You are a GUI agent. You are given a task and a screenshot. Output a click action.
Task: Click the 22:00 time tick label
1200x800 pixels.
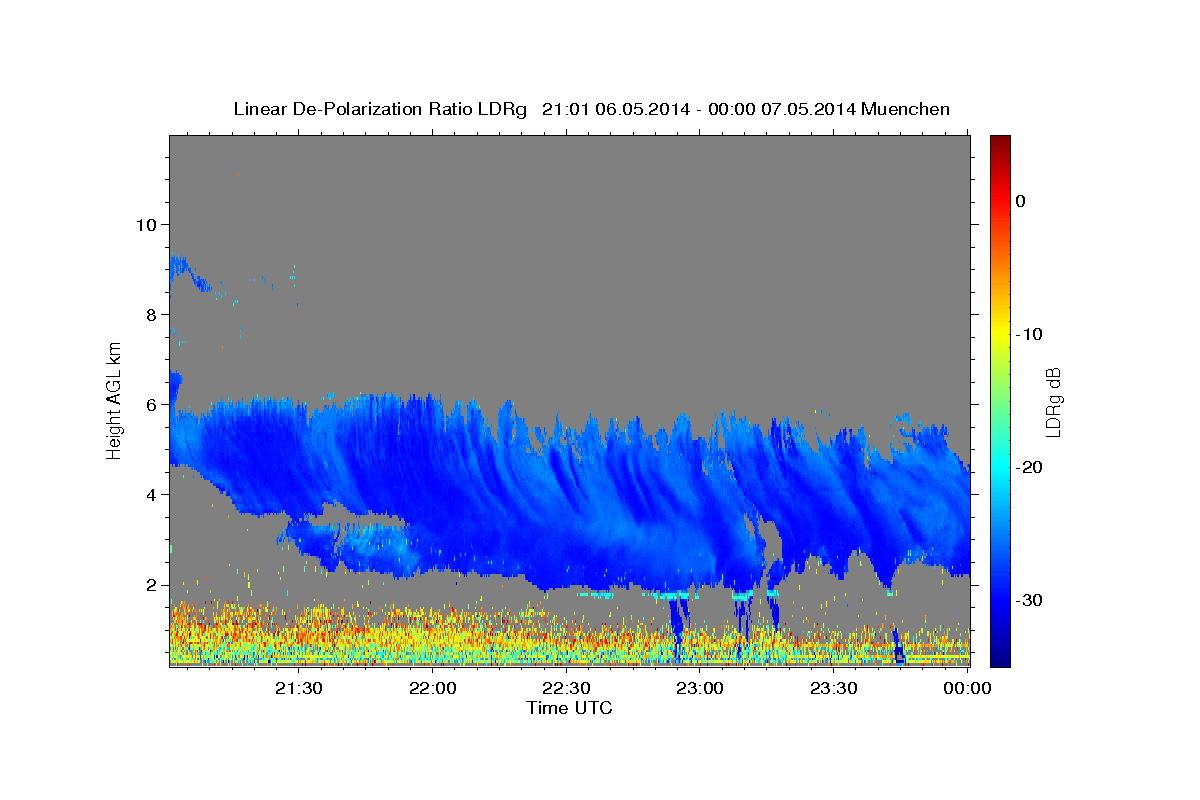(433, 688)
